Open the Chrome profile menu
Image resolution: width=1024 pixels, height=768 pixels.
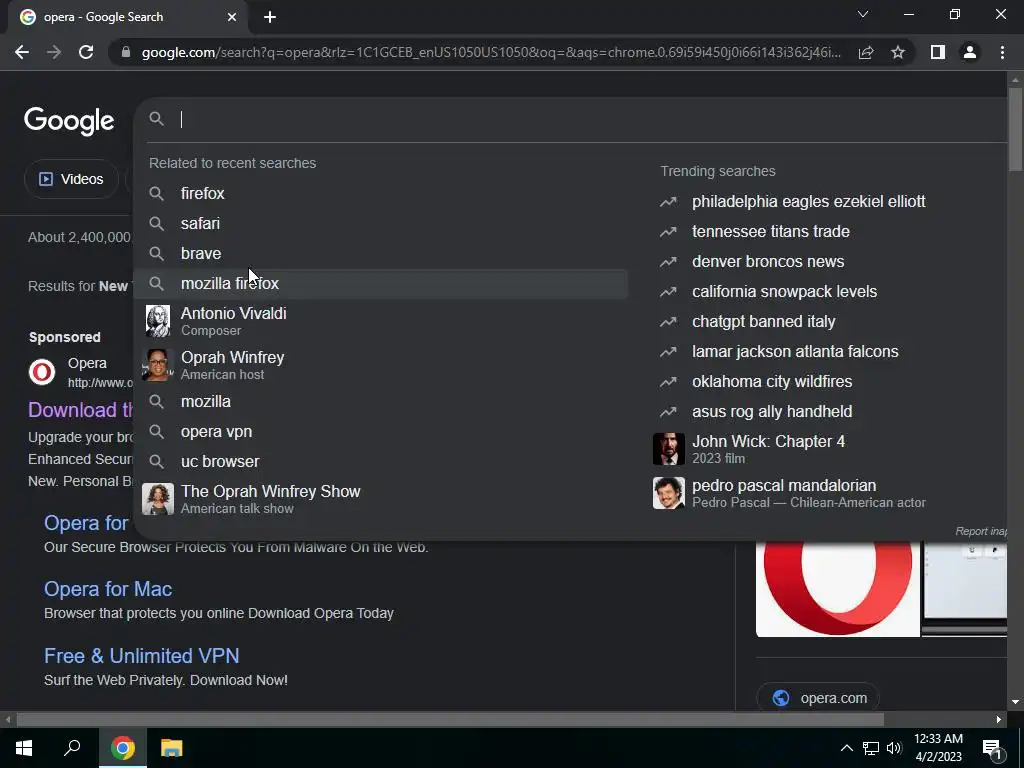click(970, 52)
